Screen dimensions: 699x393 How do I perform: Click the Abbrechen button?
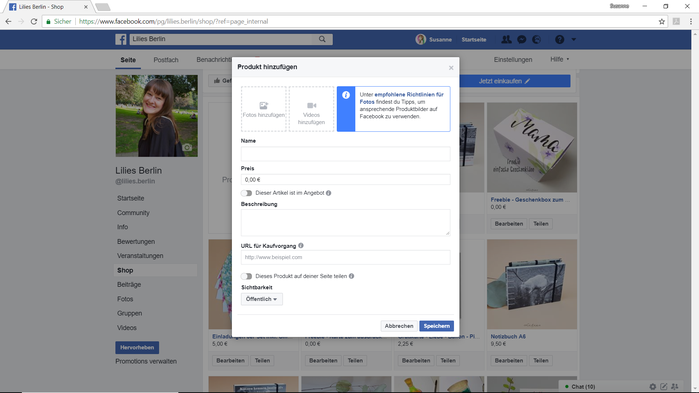click(399, 326)
